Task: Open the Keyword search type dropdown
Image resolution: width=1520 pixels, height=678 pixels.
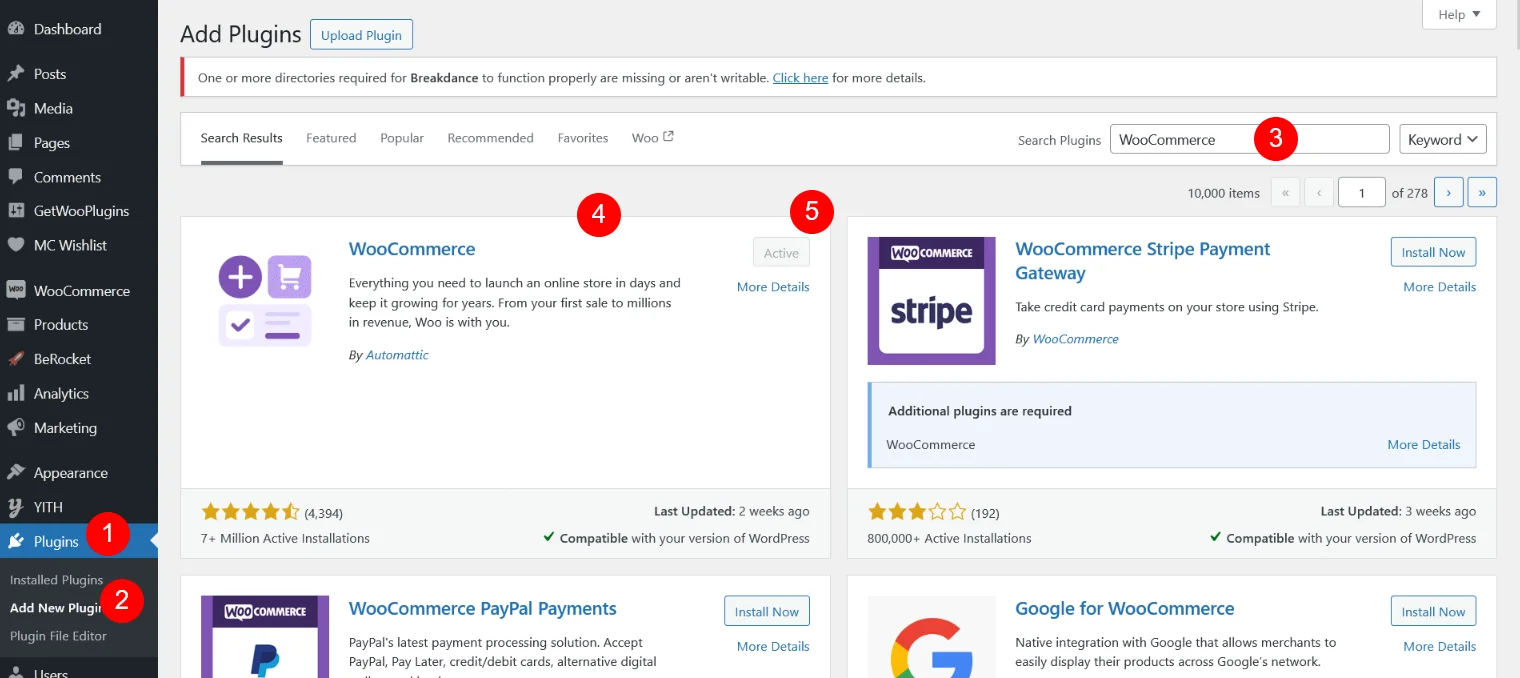Action: [1443, 140]
